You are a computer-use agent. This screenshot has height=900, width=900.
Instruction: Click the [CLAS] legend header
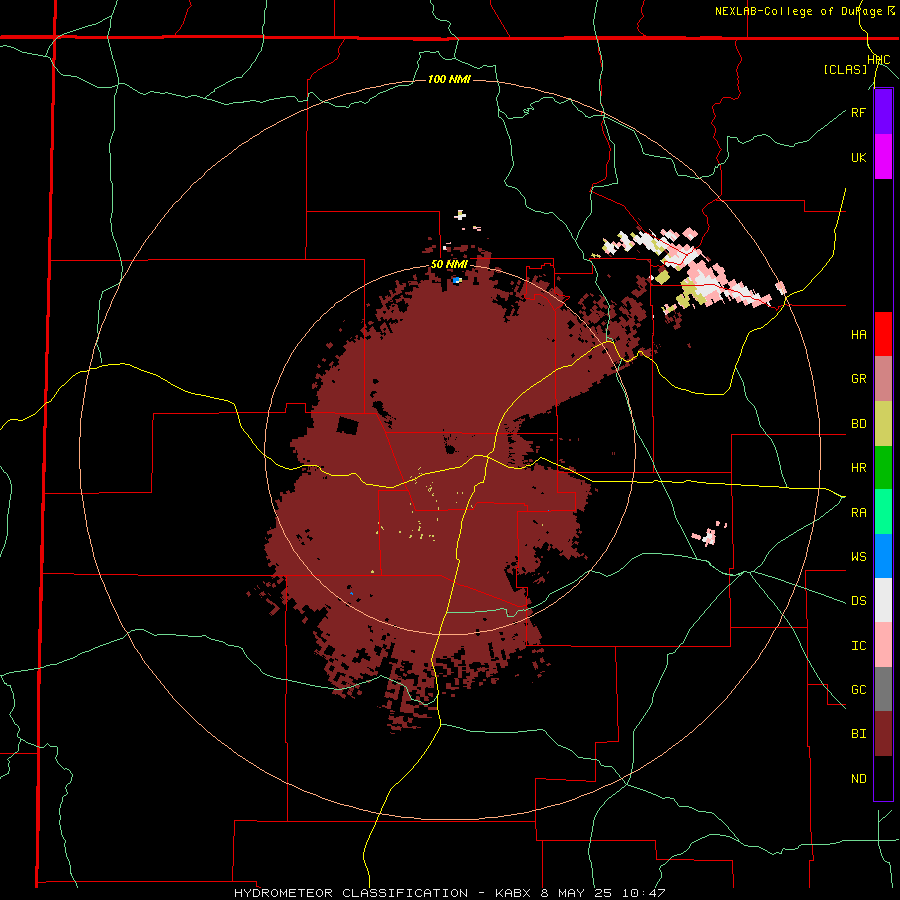(845, 70)
